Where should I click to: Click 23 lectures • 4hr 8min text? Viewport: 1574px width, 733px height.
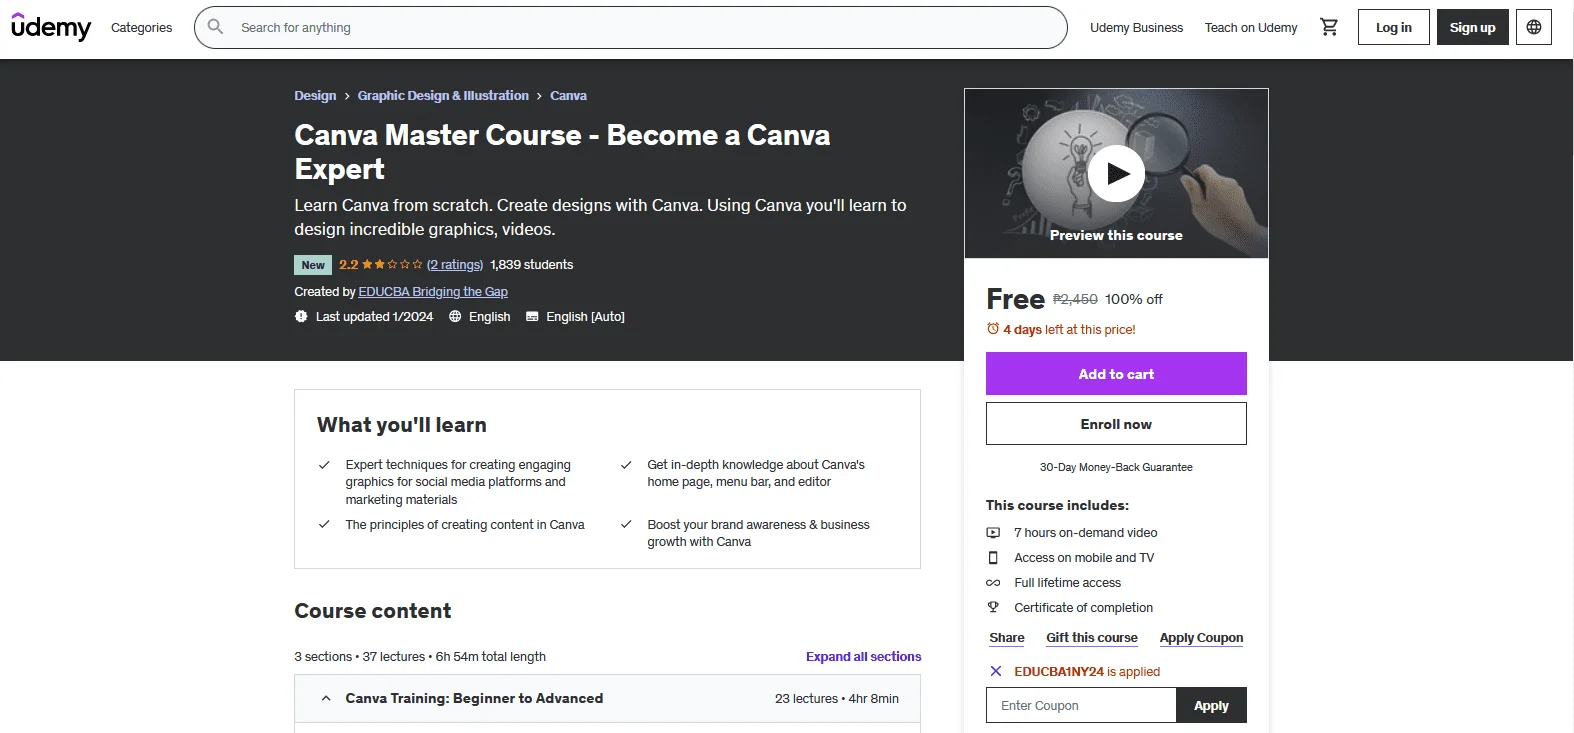point(837,699)
